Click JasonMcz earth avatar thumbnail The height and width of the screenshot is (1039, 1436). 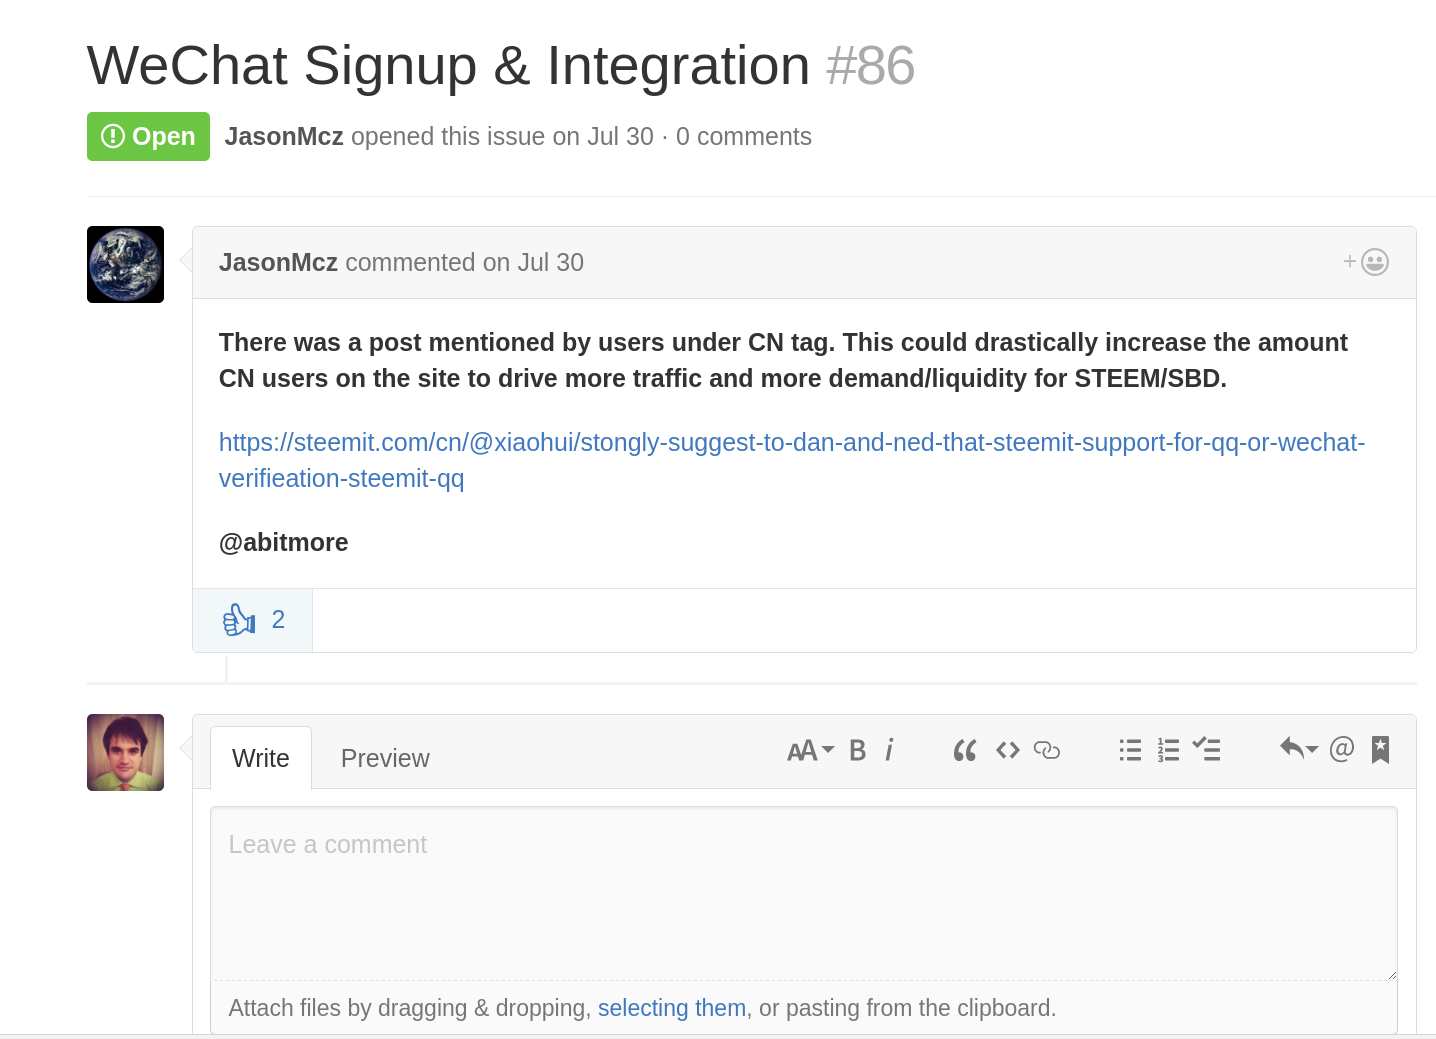pyautogui.click(x=125, y=264)
